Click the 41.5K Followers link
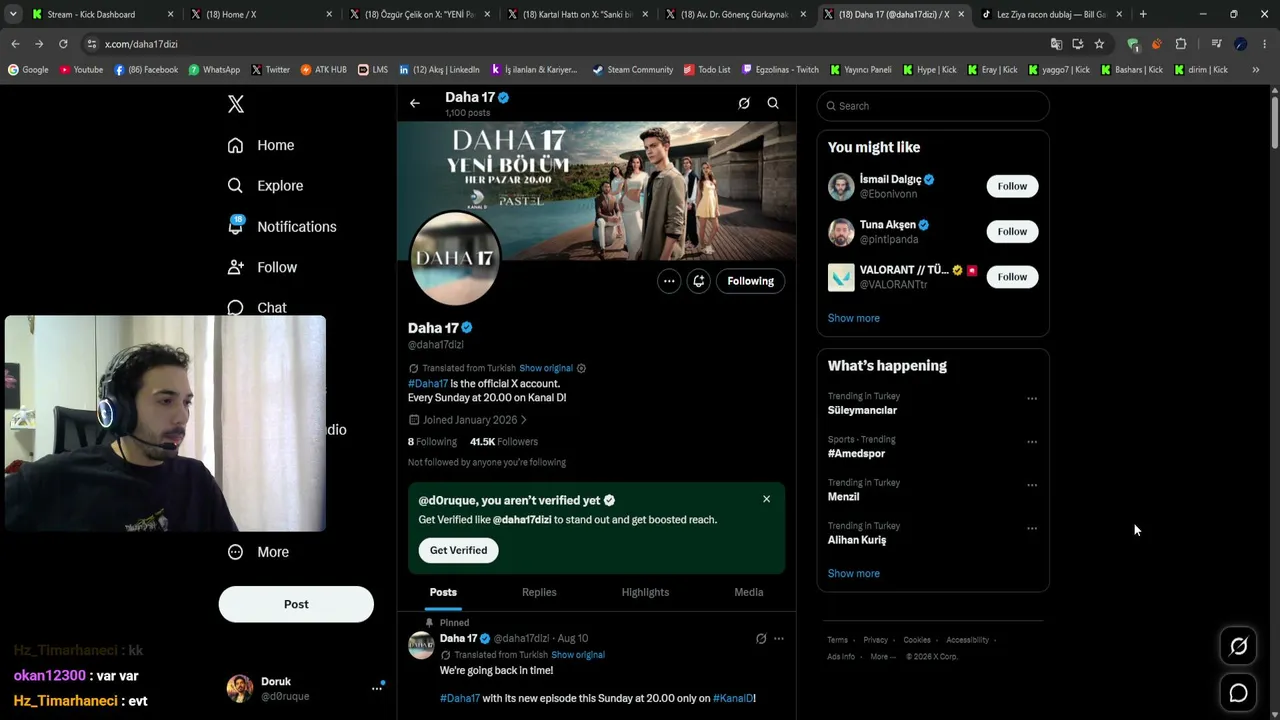 coord(504,442)
